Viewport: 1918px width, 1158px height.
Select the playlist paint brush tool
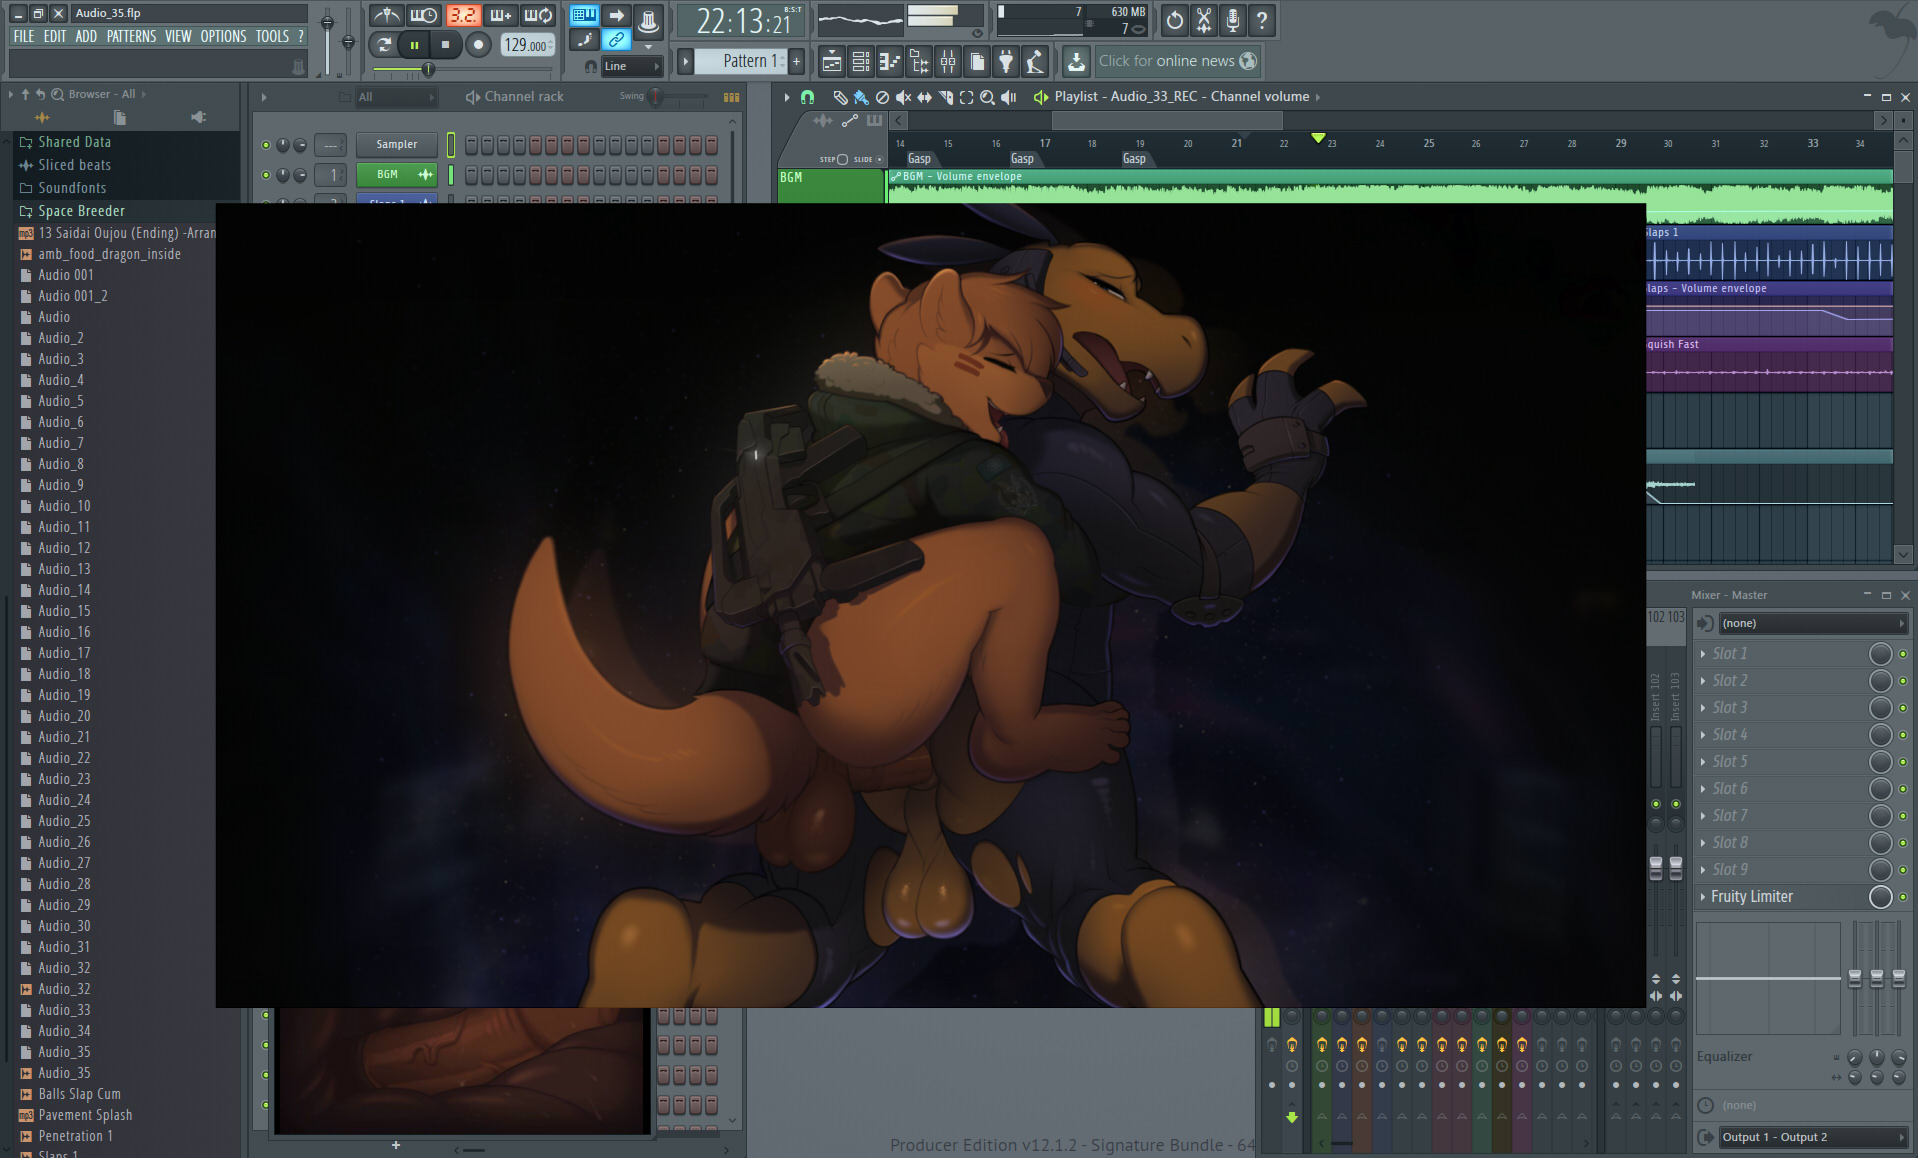click(861, 97)
